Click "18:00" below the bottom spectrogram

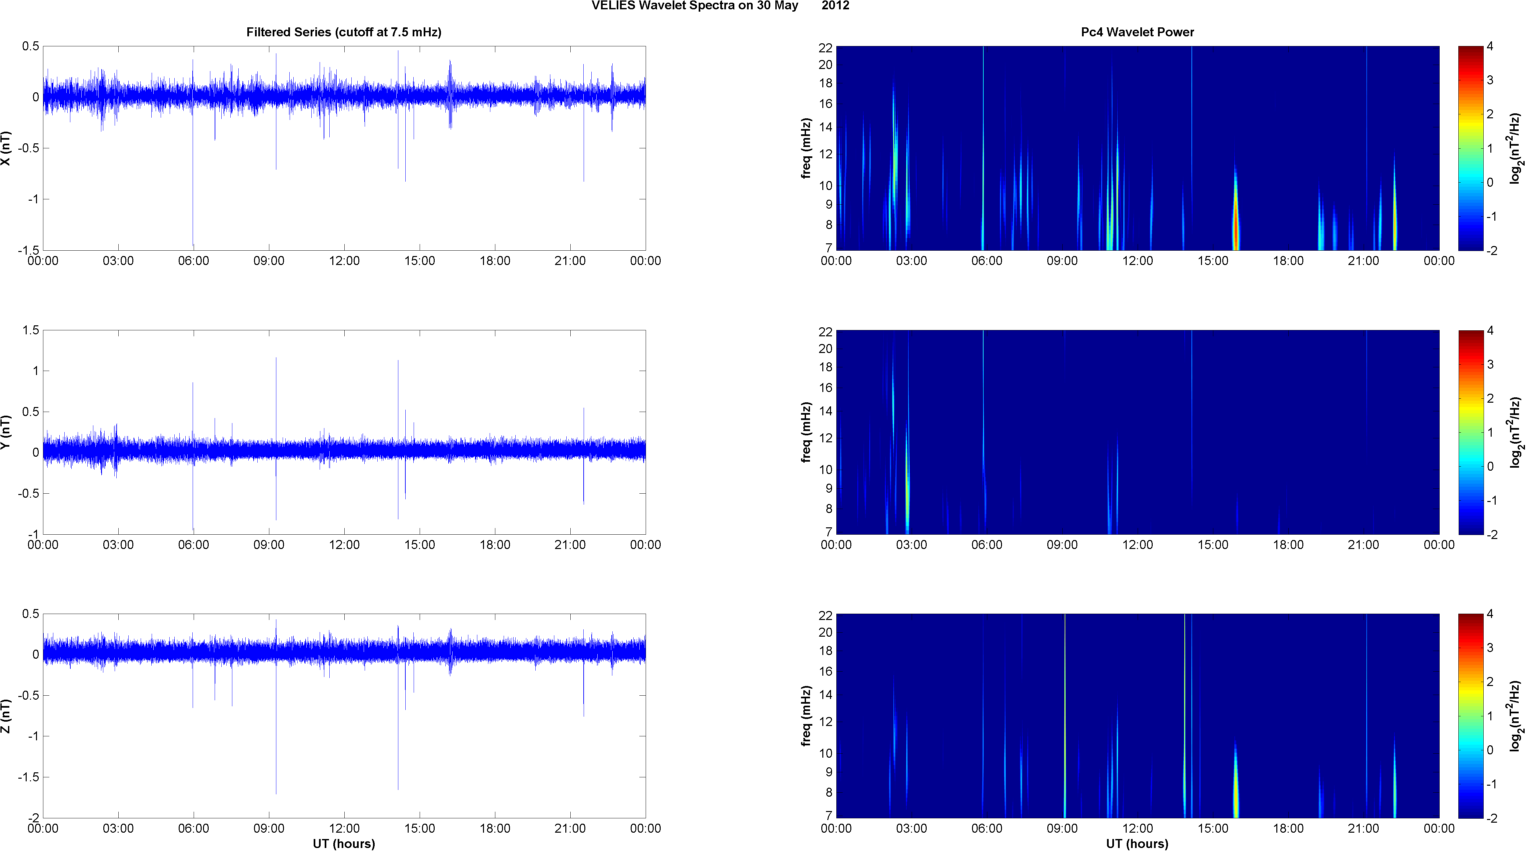tap(1288, 829)
